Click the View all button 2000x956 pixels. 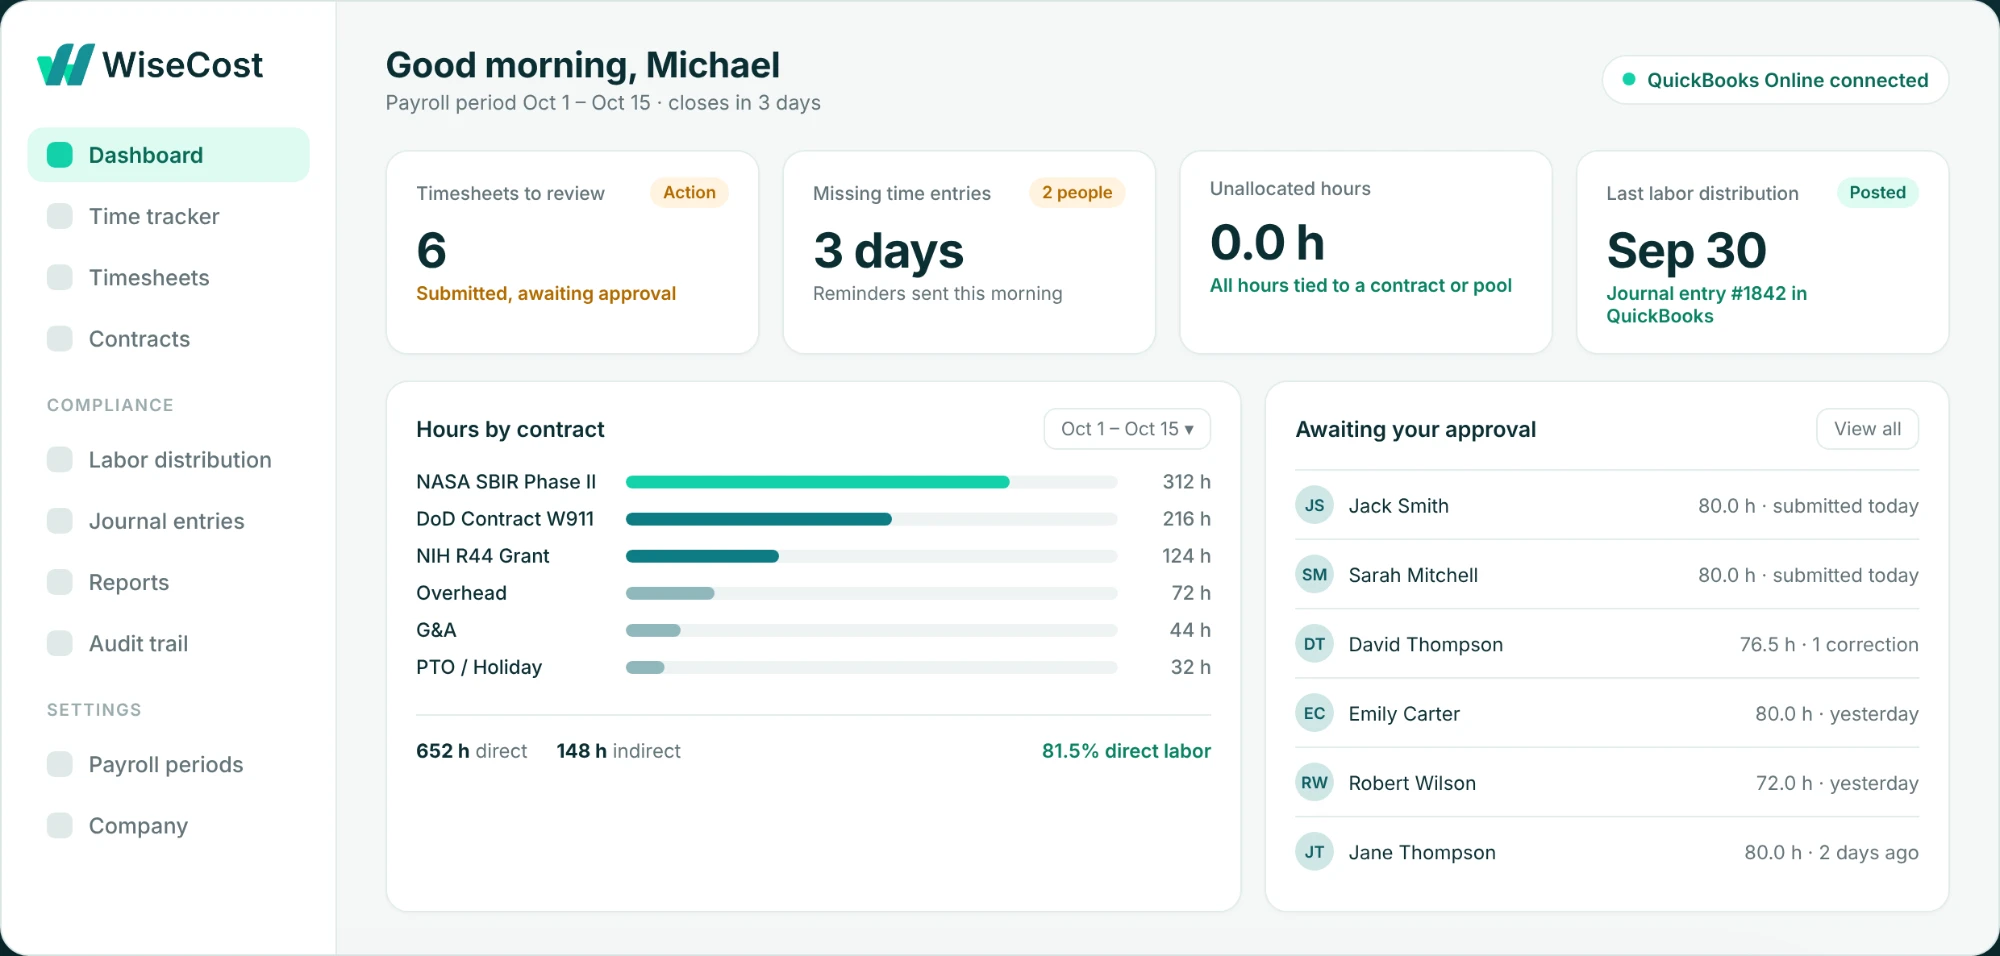coord(1867,429)
